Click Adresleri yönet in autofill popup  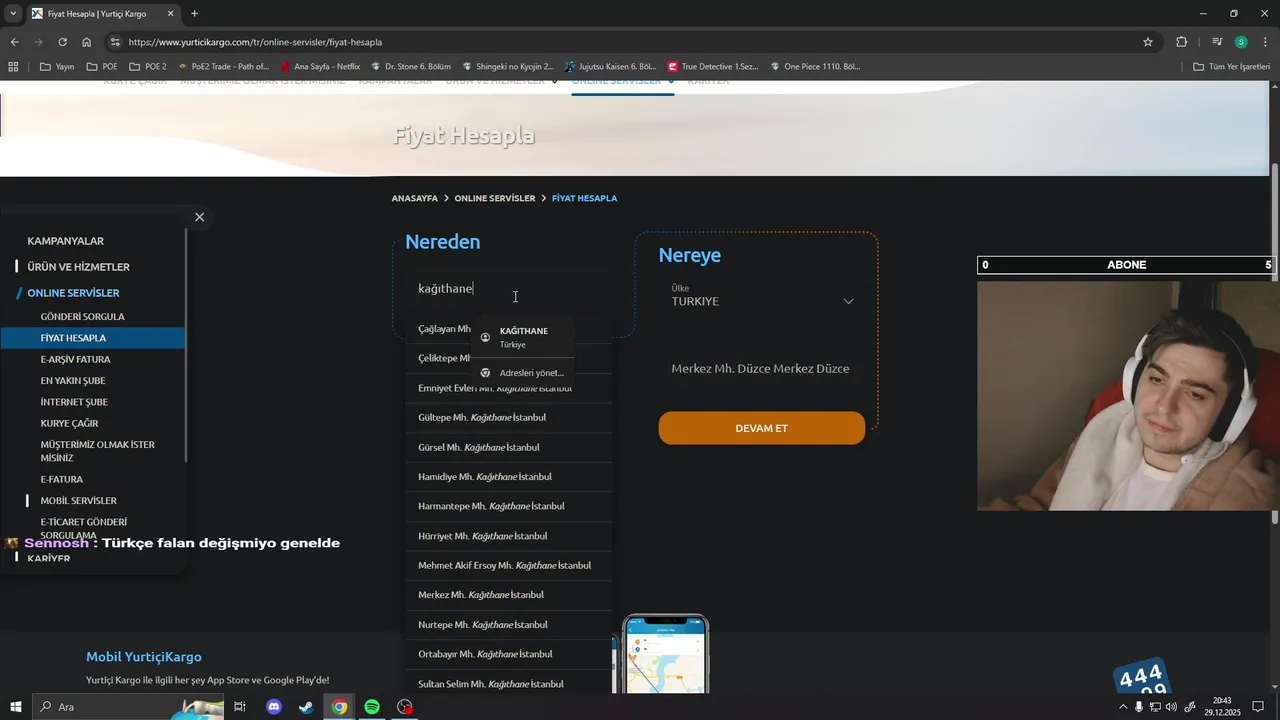click(x=523, y=373)
